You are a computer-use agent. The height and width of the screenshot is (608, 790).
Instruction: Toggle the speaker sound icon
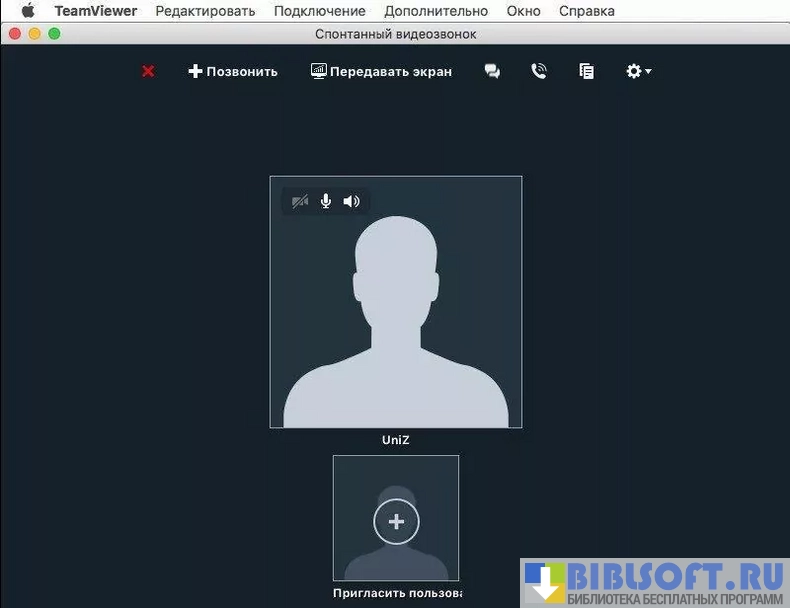(x=351, y=201)
